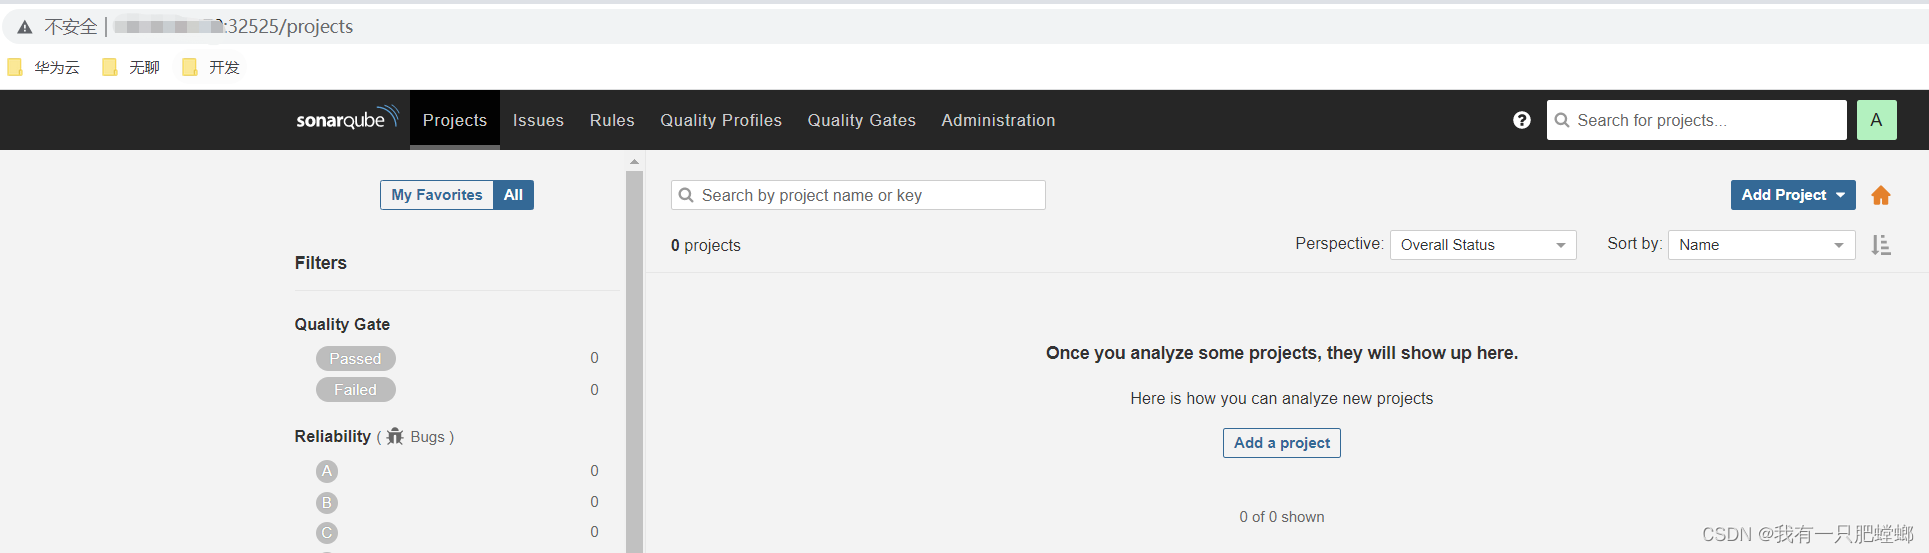The height and width of the screenshot is (553, 1929).
Task: Filter by Failed quality gate
Action: click(356, 390)
